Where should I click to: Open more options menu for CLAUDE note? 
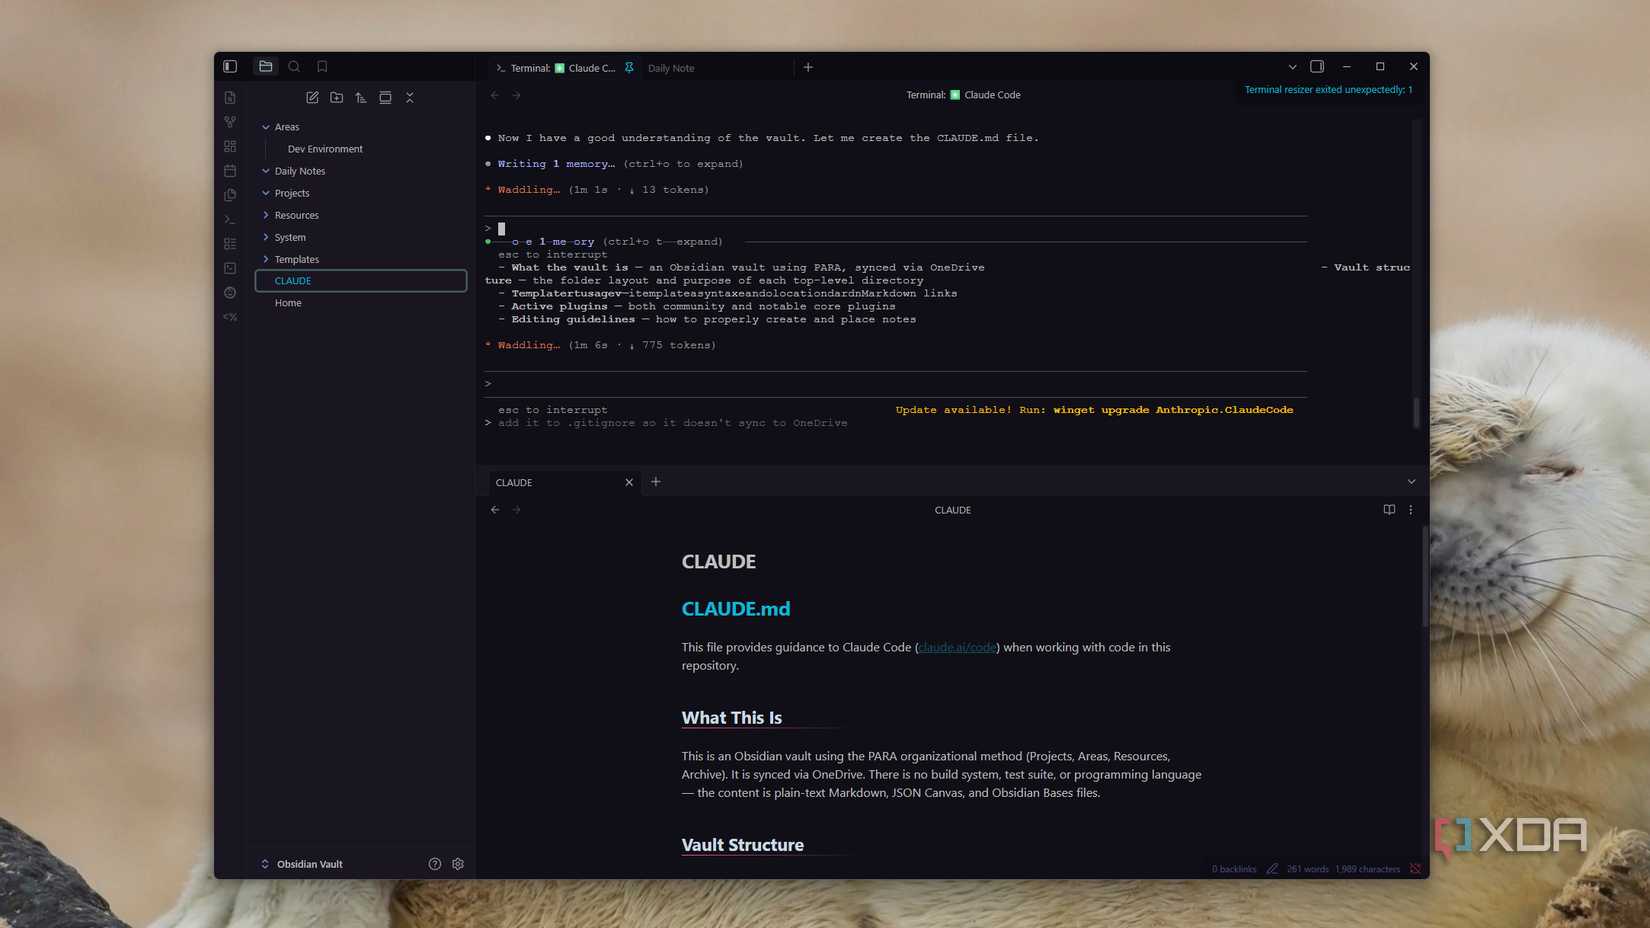(x=1411, y=510)
